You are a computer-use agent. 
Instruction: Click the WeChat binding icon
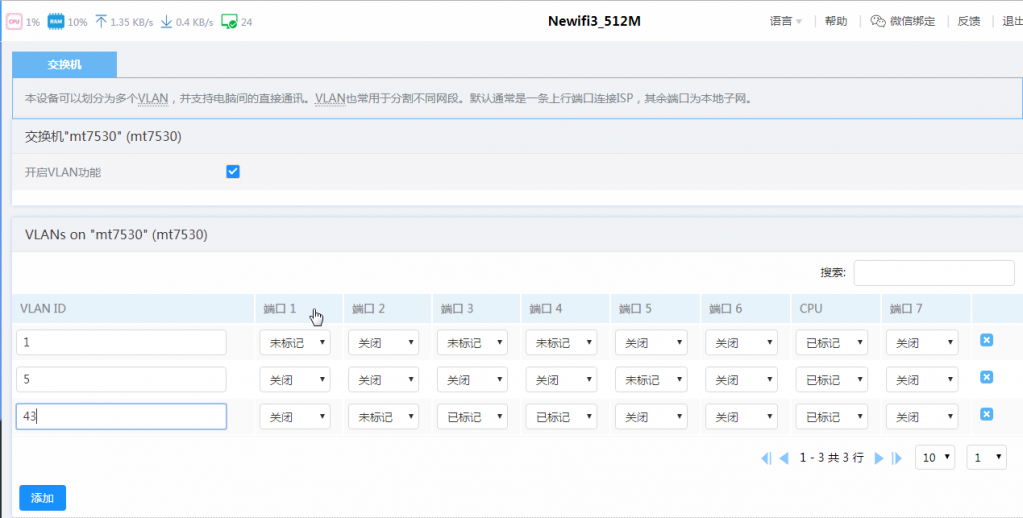point(878,22)
